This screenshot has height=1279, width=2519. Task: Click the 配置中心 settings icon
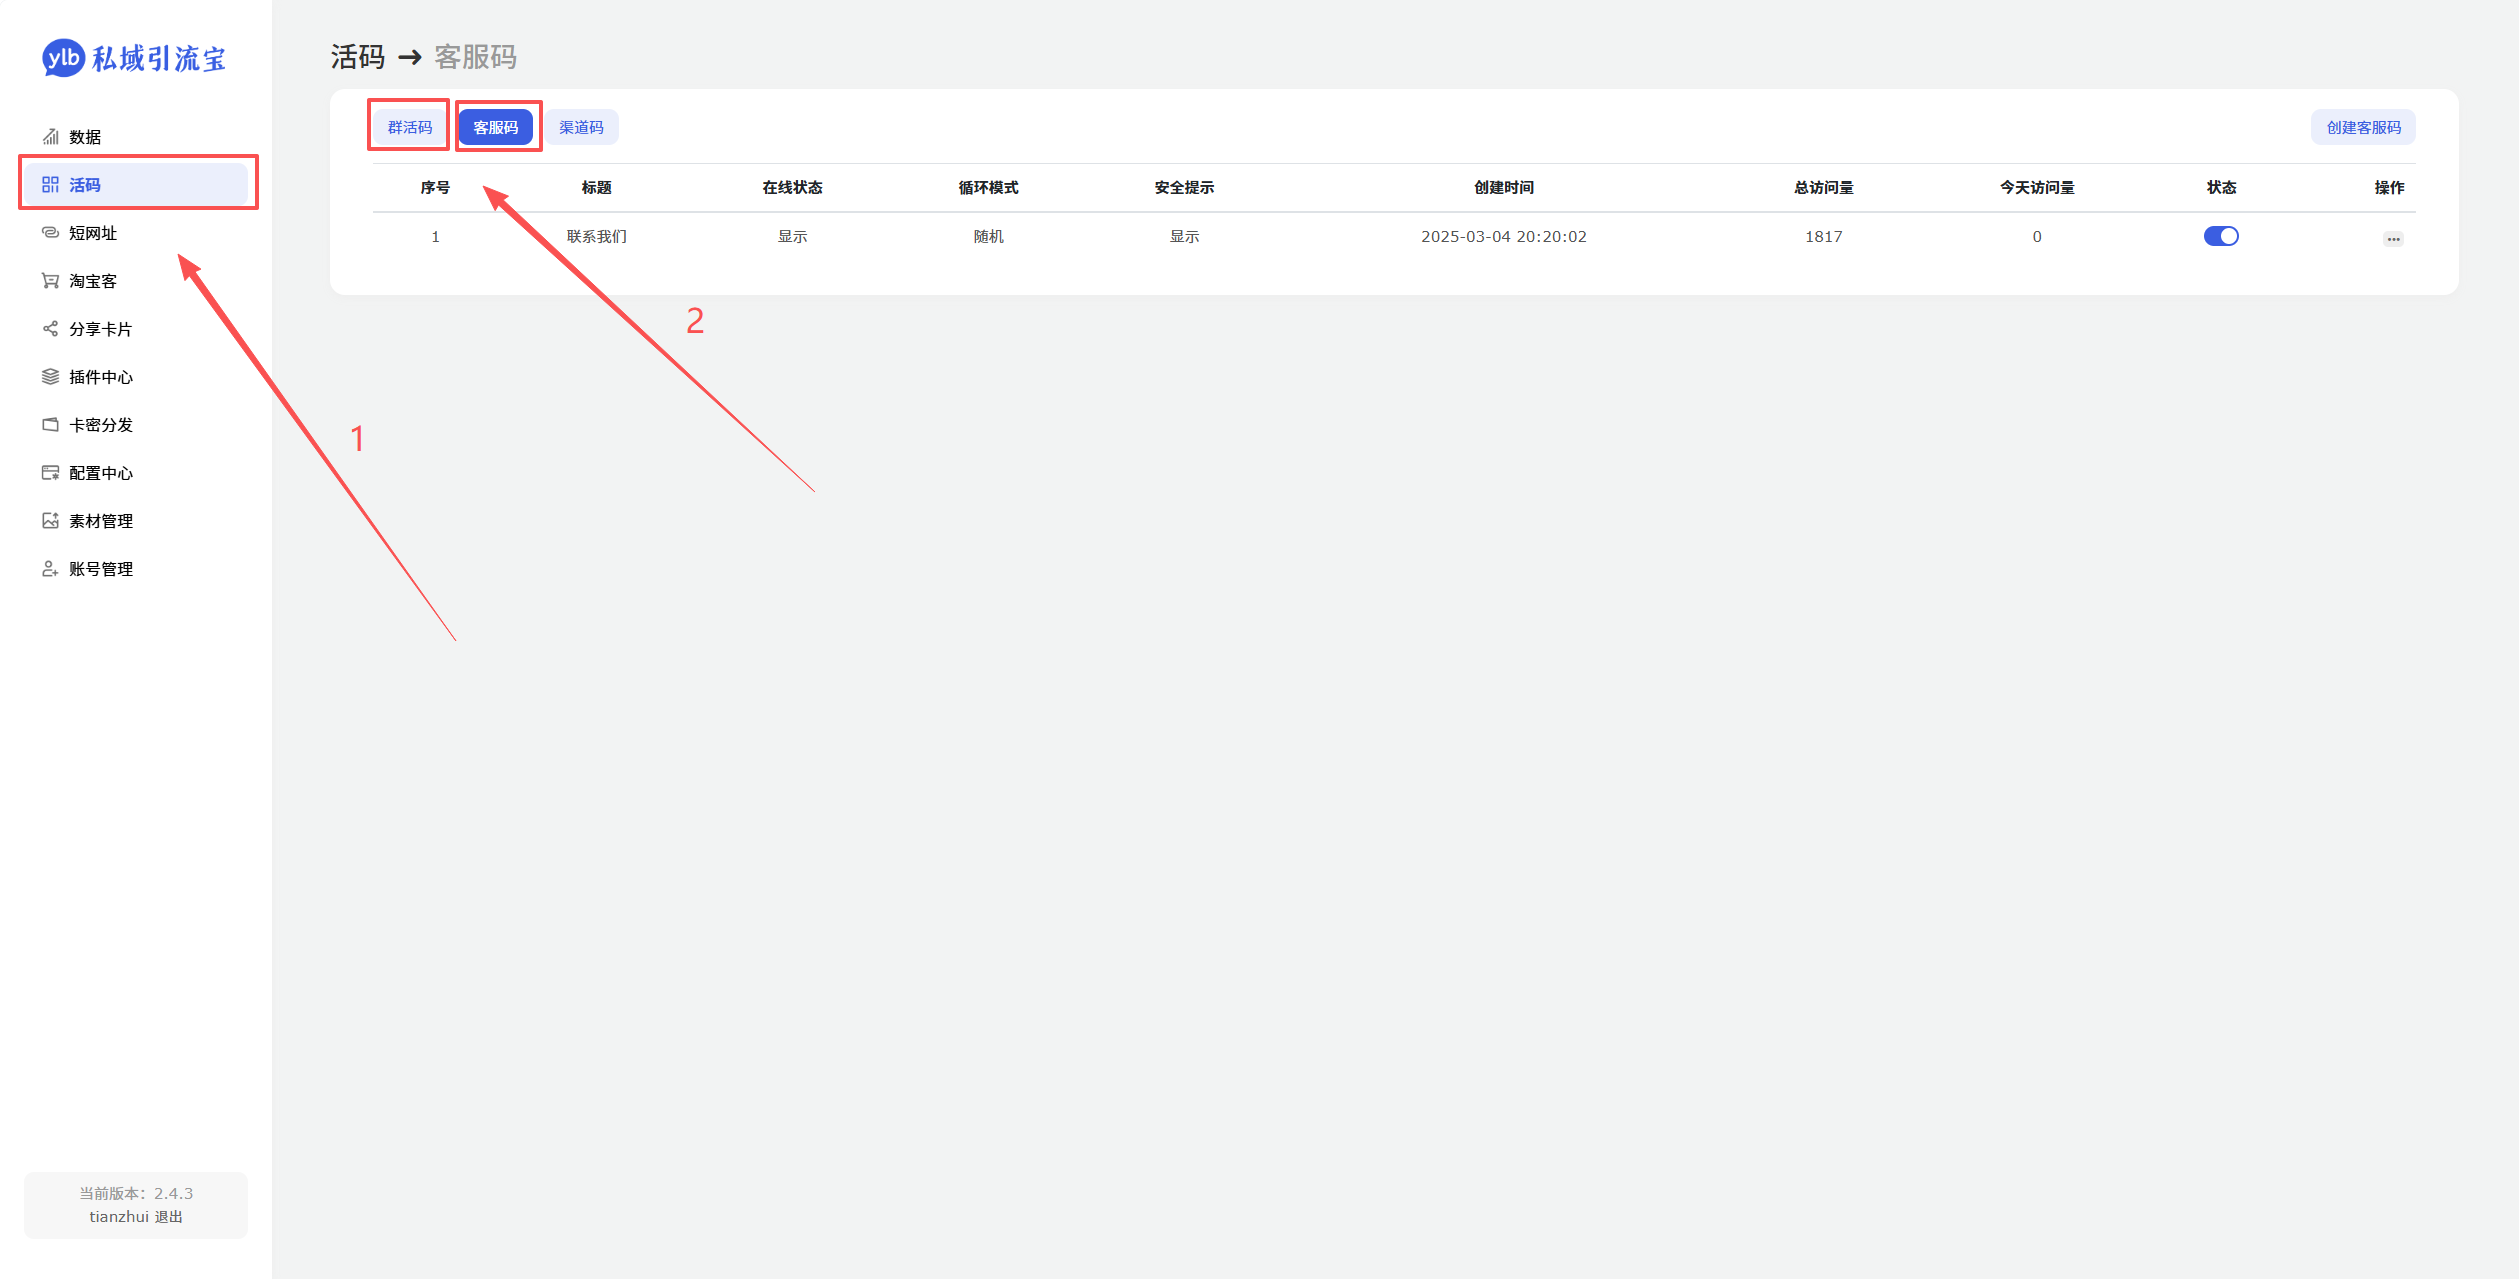pyautogui.click(x=50, y=473)
